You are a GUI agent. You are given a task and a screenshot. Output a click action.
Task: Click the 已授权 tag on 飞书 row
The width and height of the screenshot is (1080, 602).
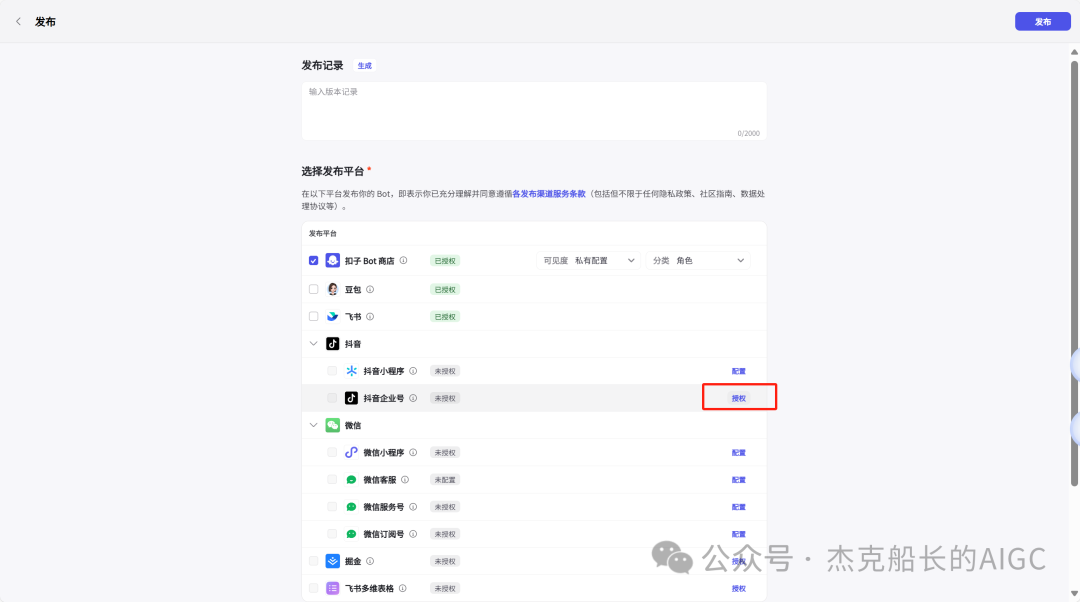coord(444,316)
